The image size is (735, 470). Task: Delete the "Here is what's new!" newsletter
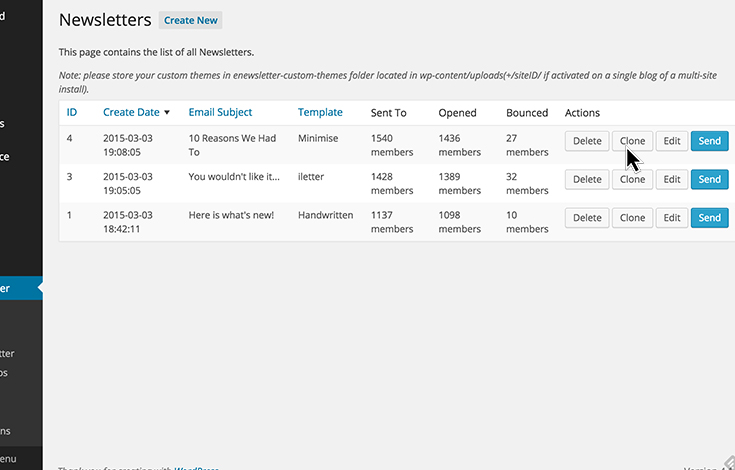[587, 218]
